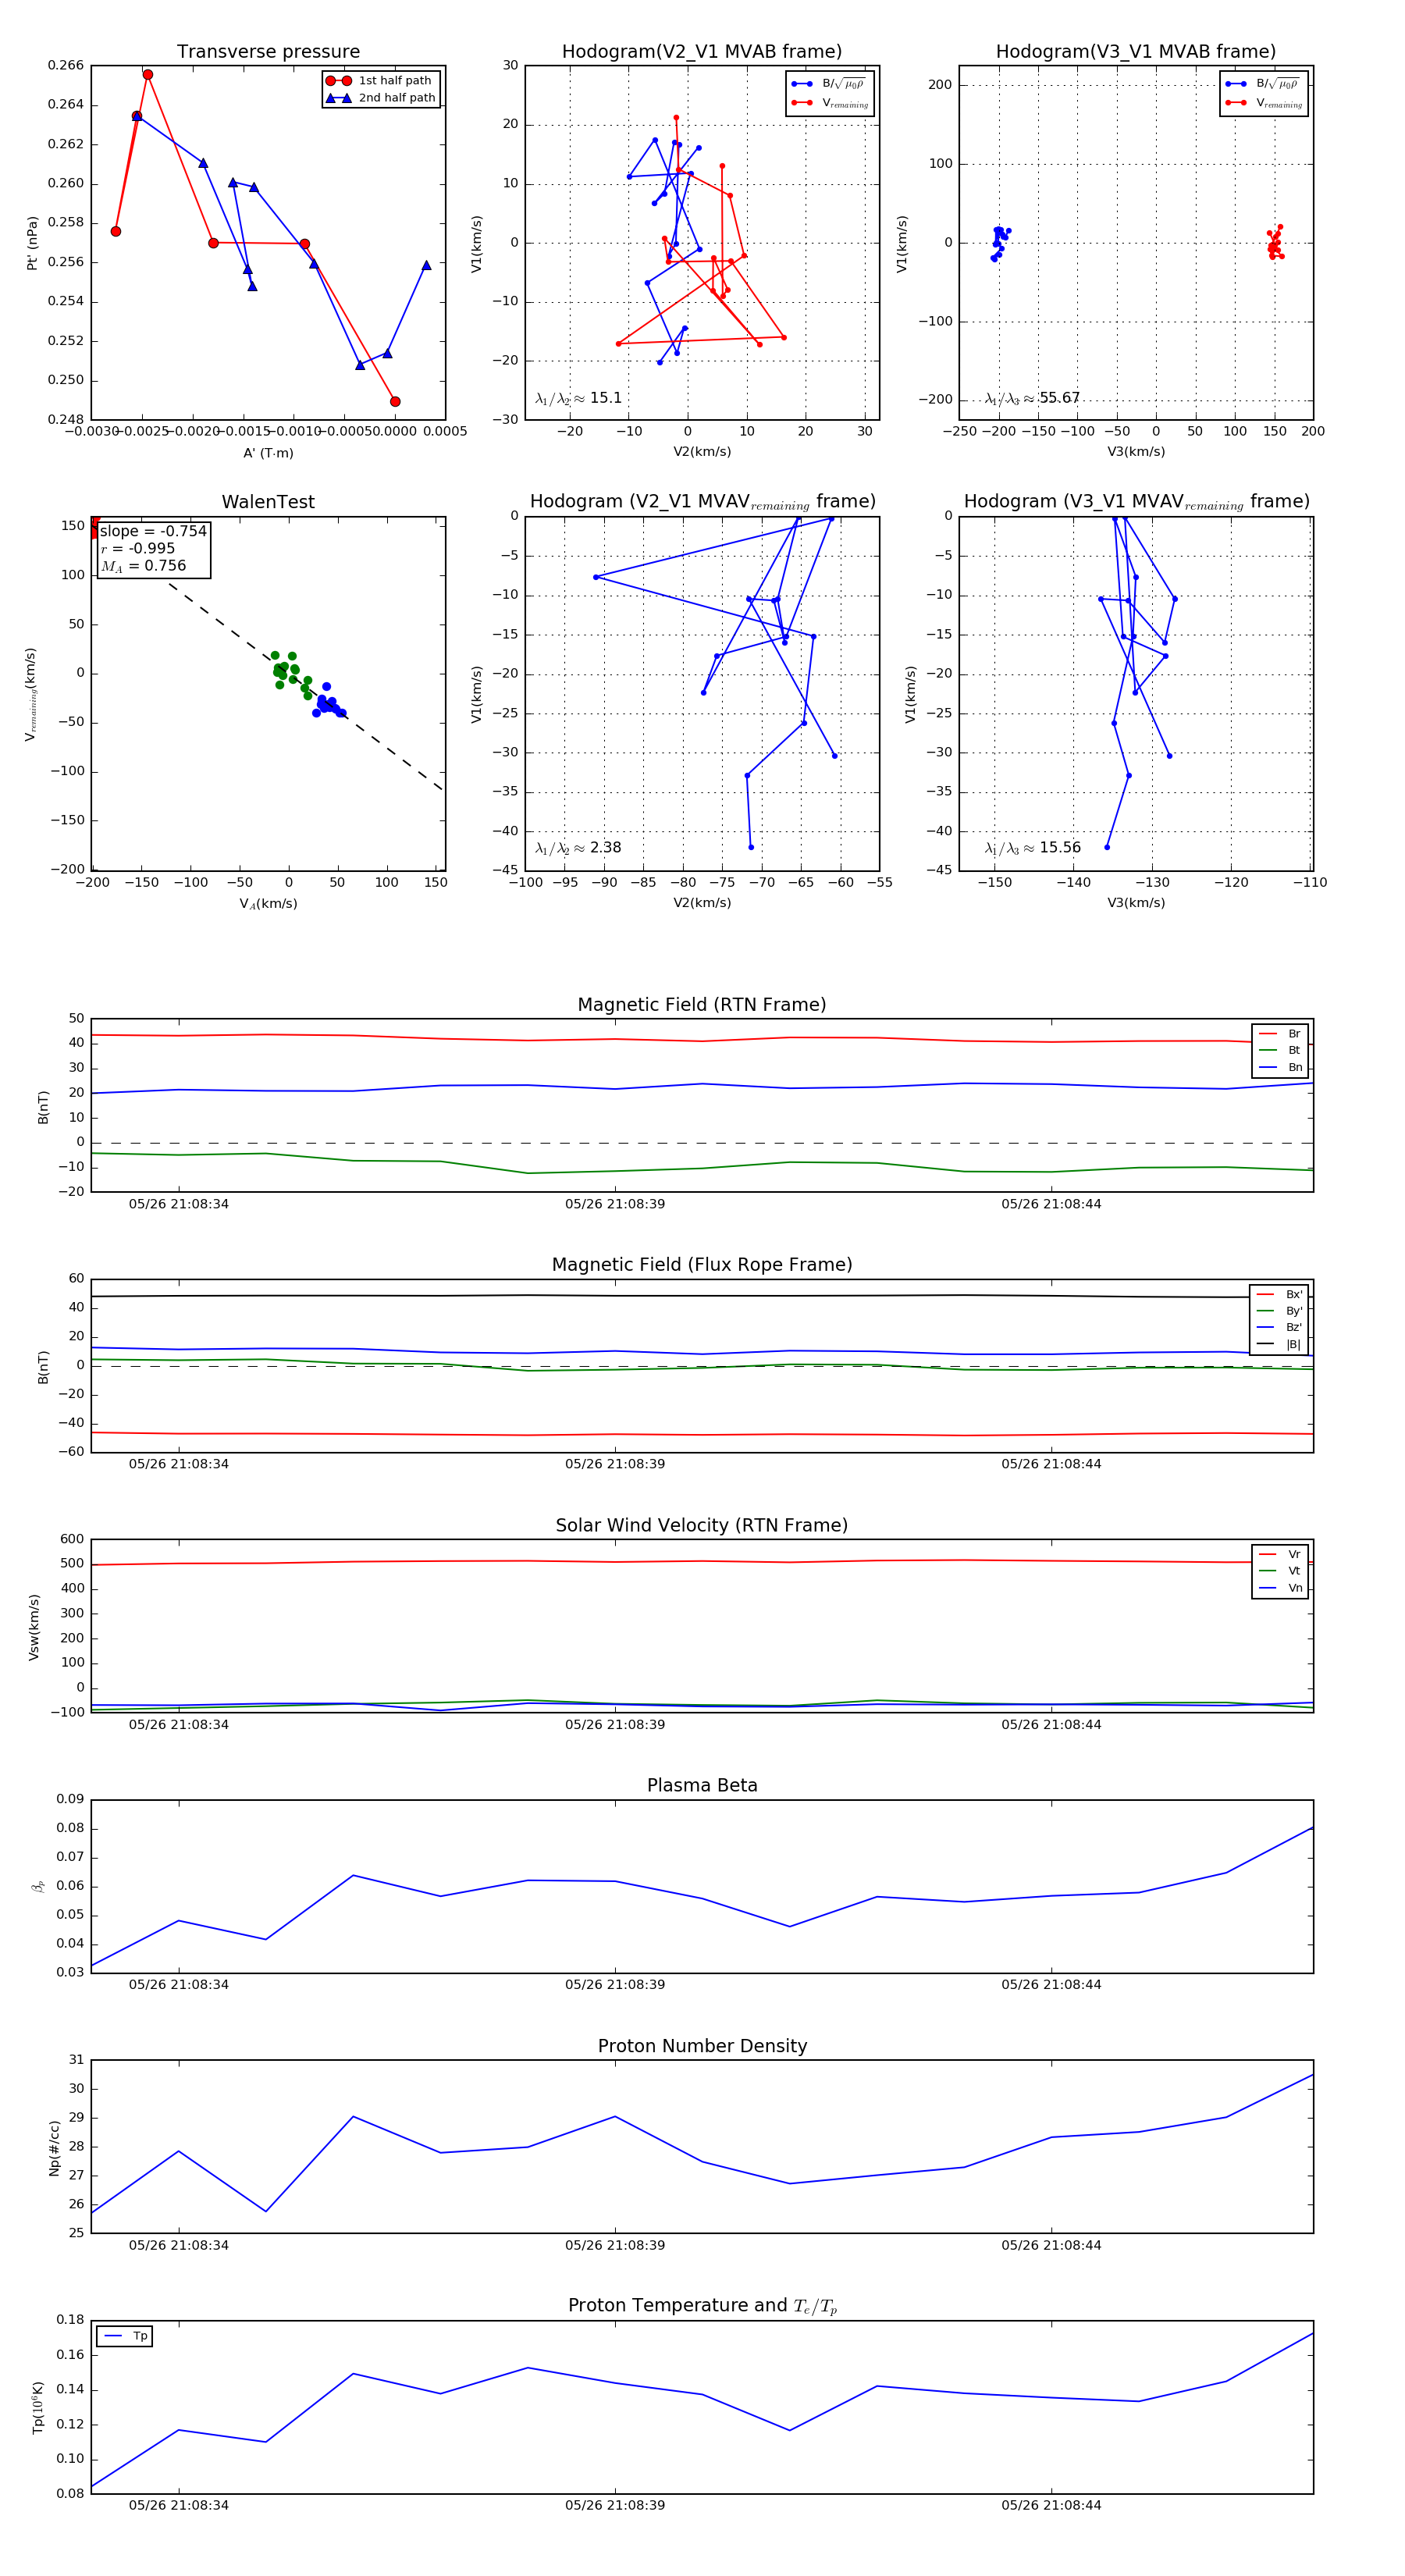1405x2576 pixels.
Task: Select the '1st half path' legend entry
Action: click(382, 81)
